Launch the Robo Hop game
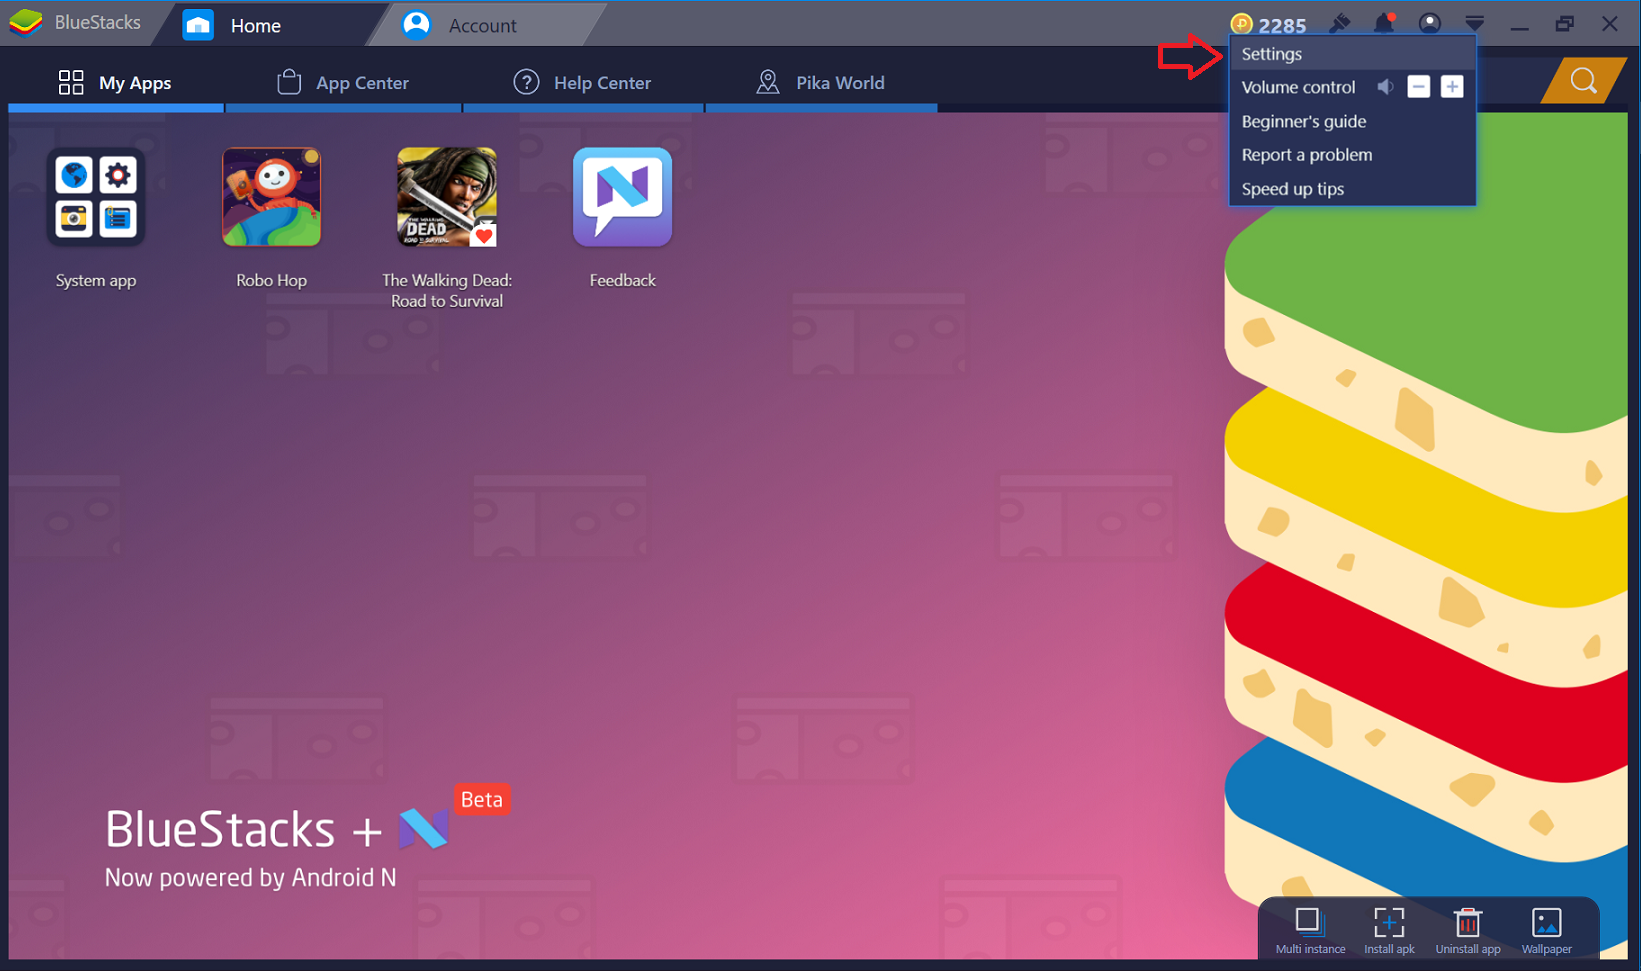 click(x=271, y=197)
